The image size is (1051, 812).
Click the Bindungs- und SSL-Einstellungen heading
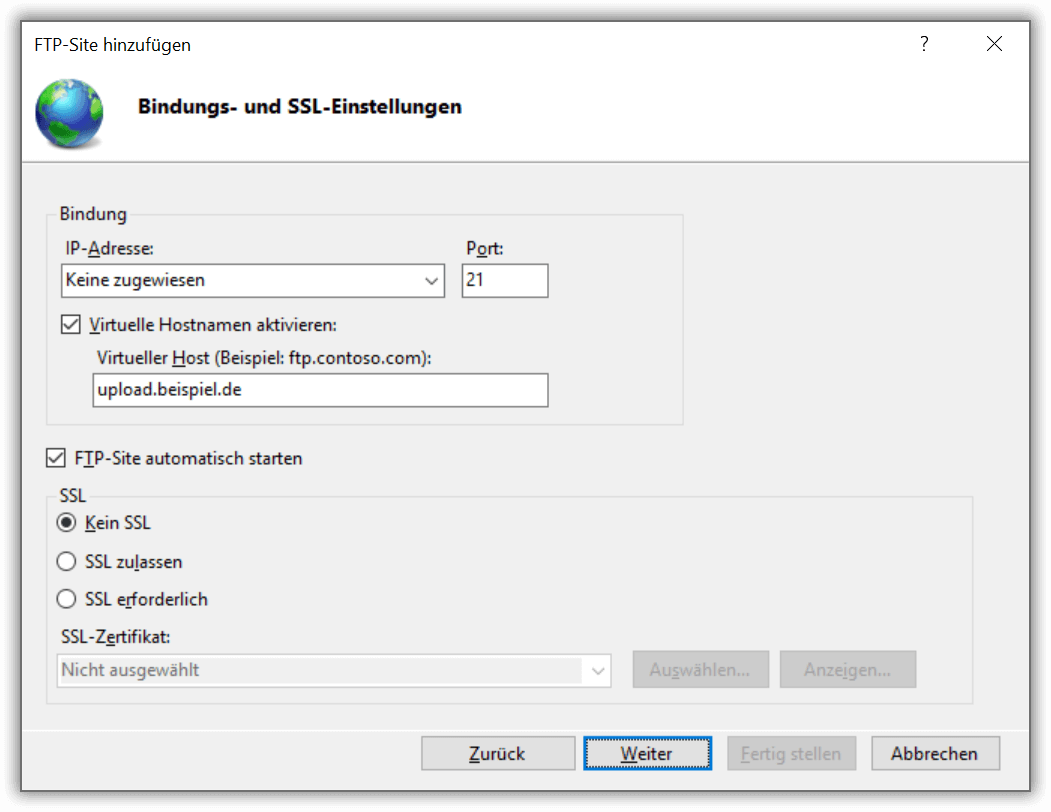(300, 107)
